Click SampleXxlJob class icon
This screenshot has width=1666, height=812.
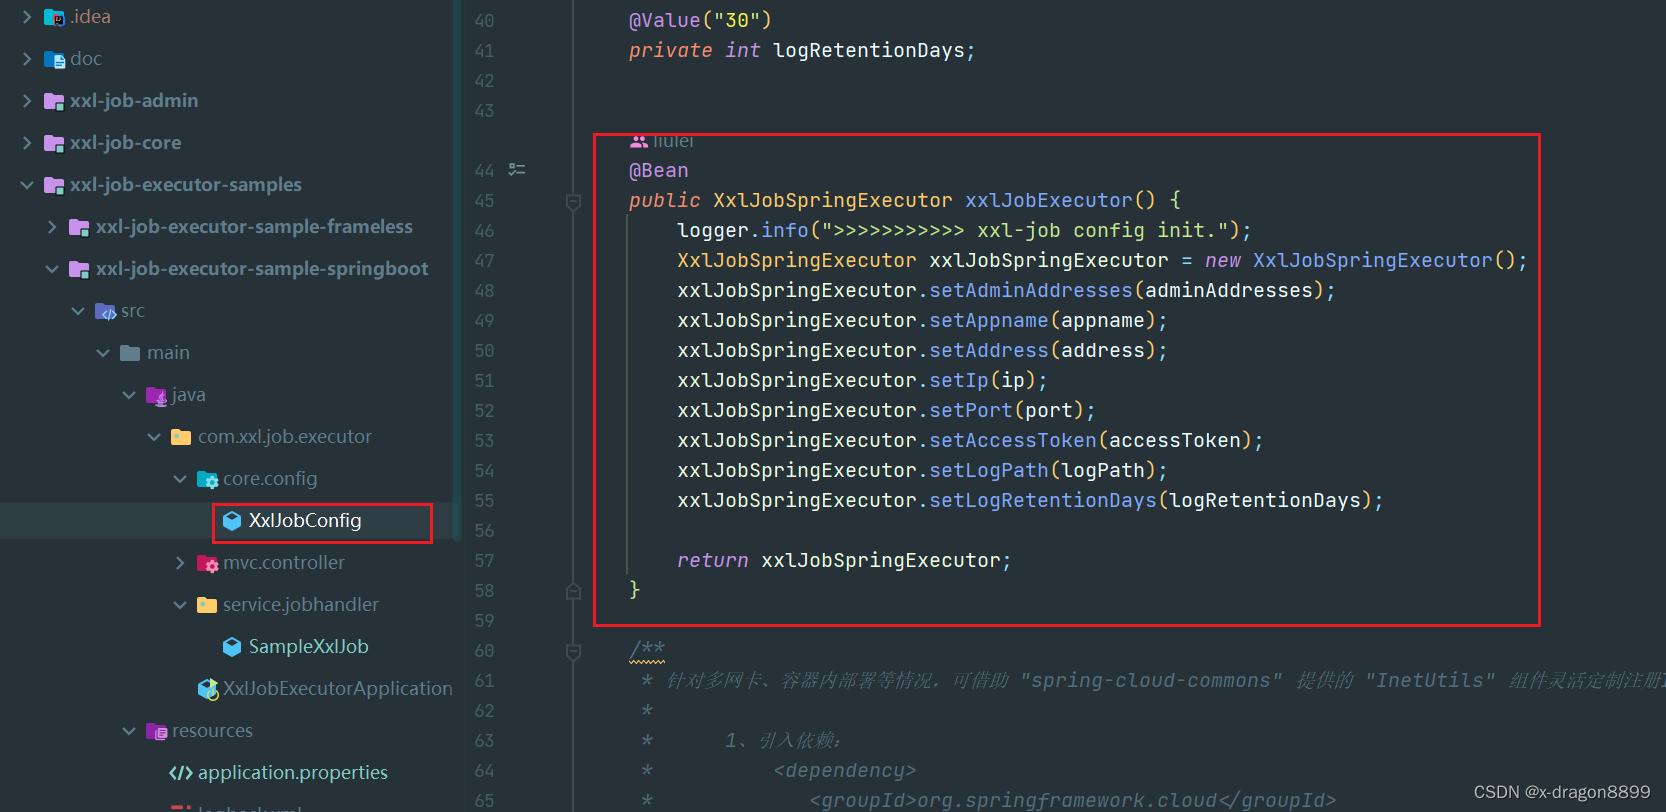click(232, 647)
